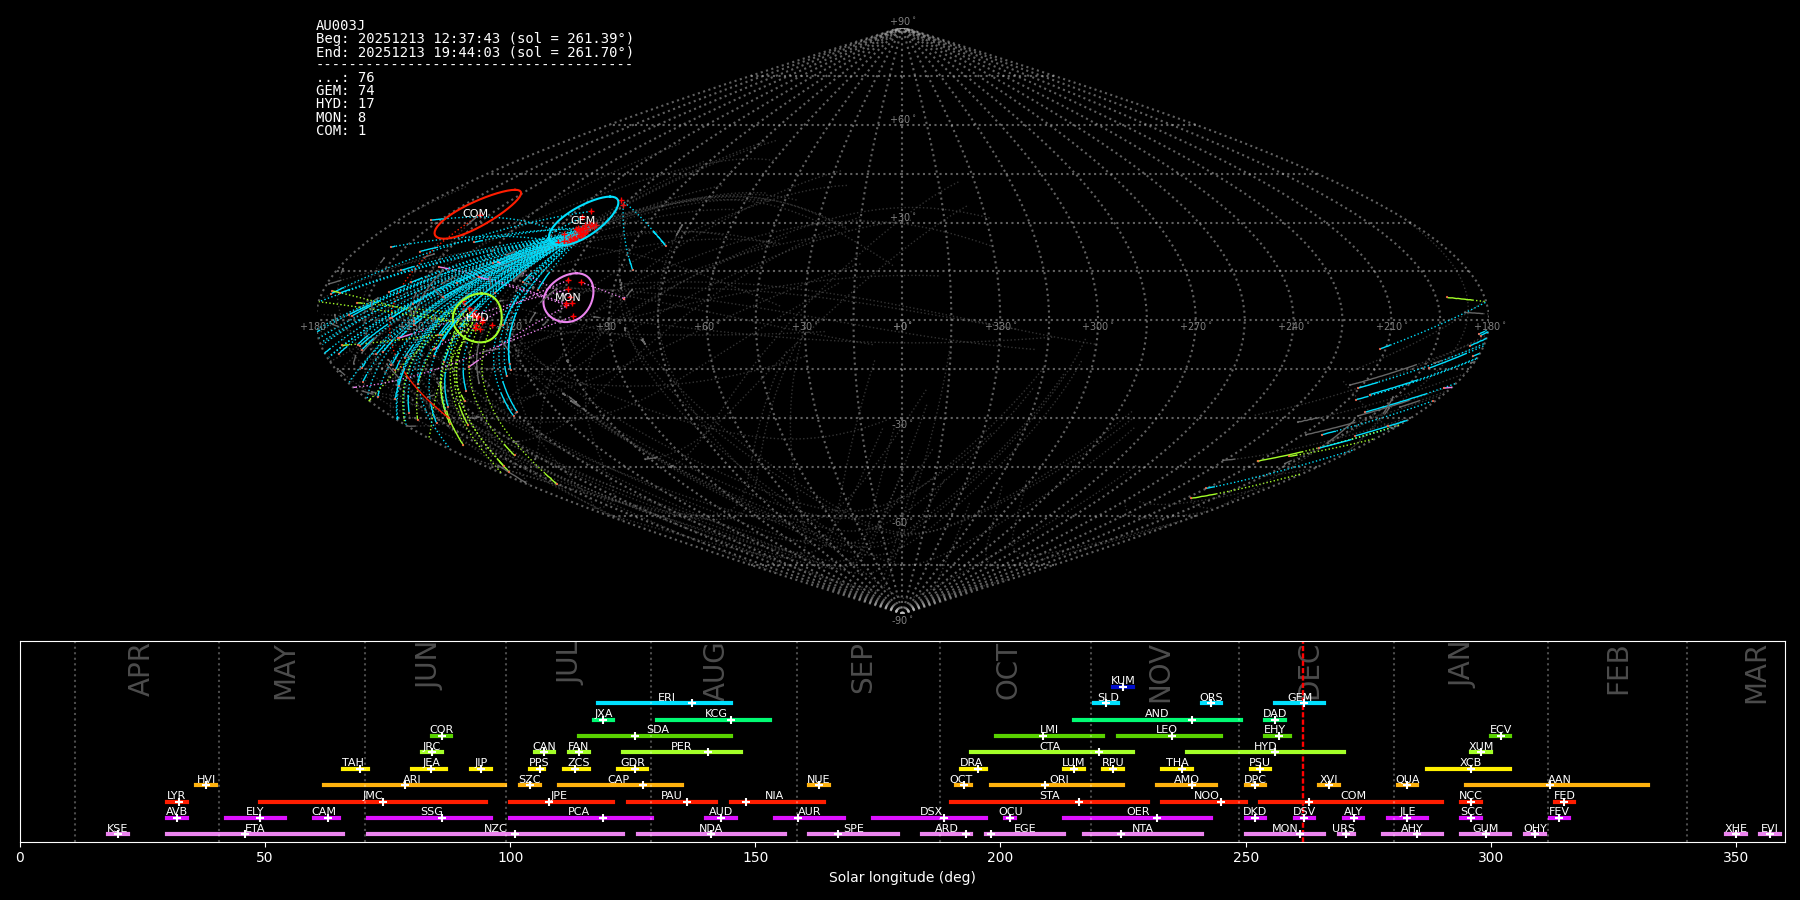
Task: Click the ECV shower label in timeline
Action: pos(1500,730)
